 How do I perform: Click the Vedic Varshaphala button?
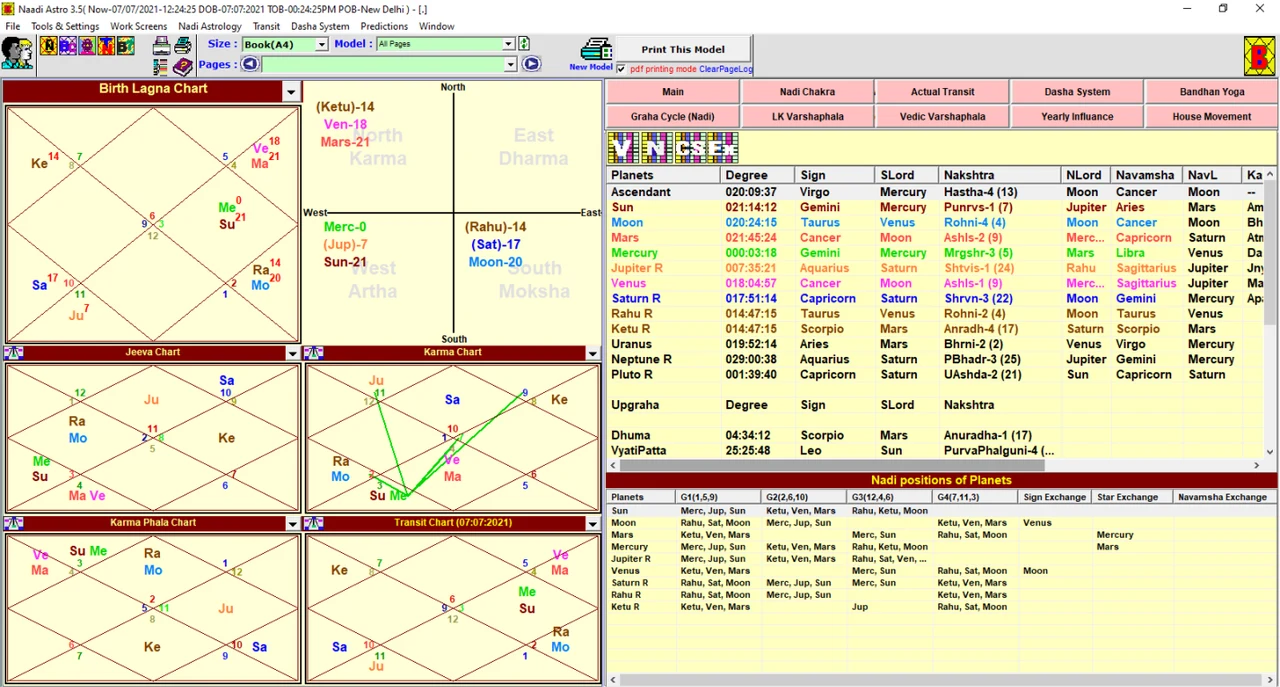click(942, 116)
